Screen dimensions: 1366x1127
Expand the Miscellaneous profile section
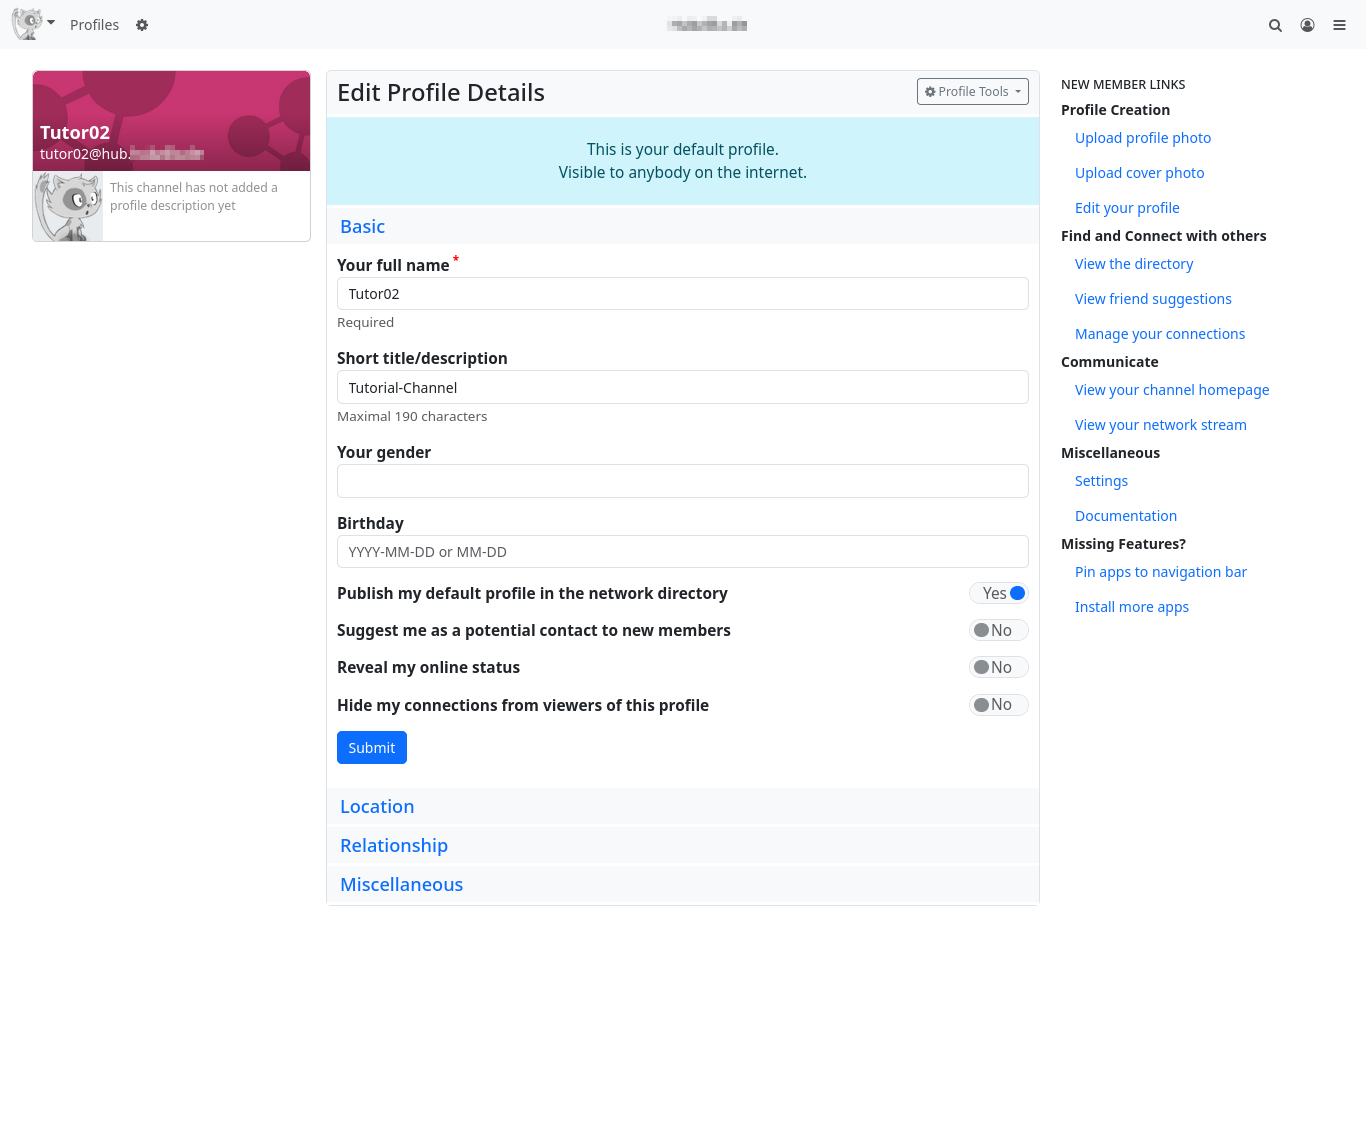[x=401, y=885]
